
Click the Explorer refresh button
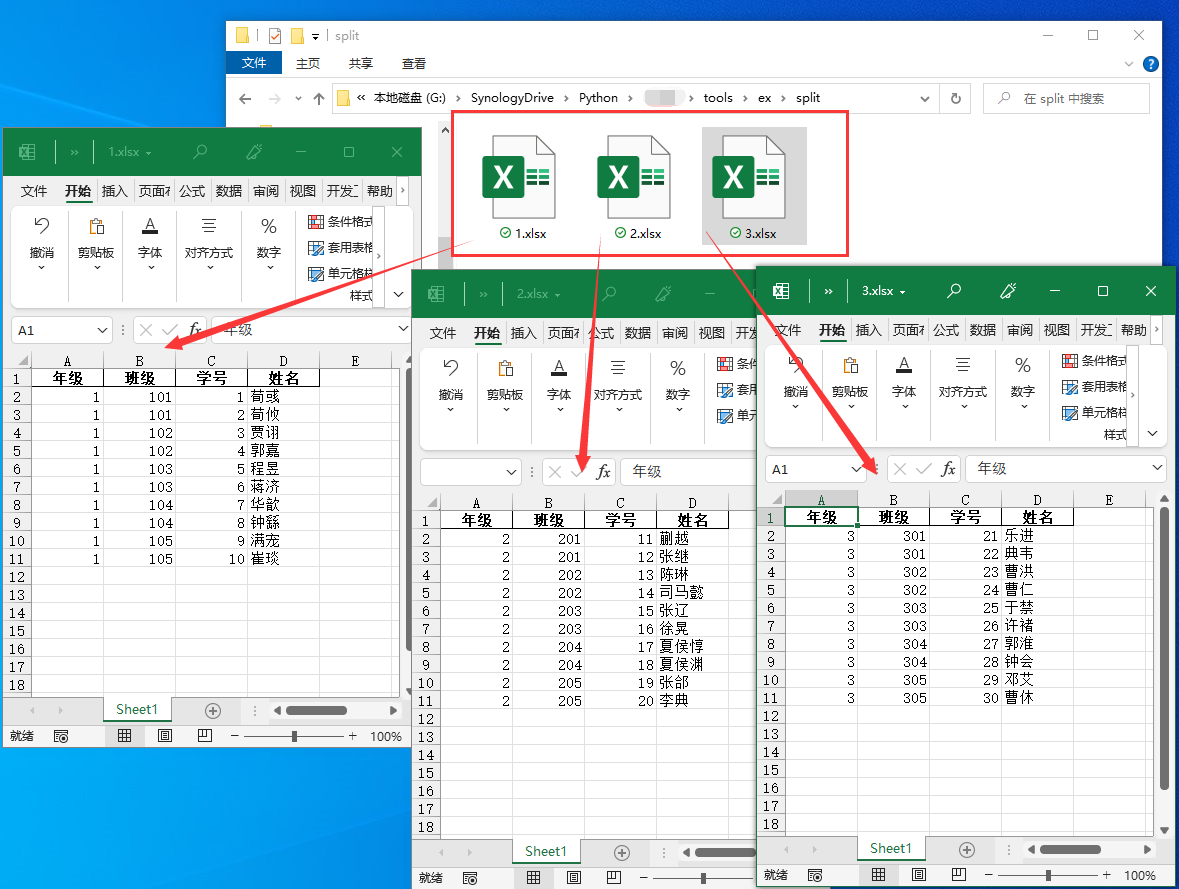[955, 98]
